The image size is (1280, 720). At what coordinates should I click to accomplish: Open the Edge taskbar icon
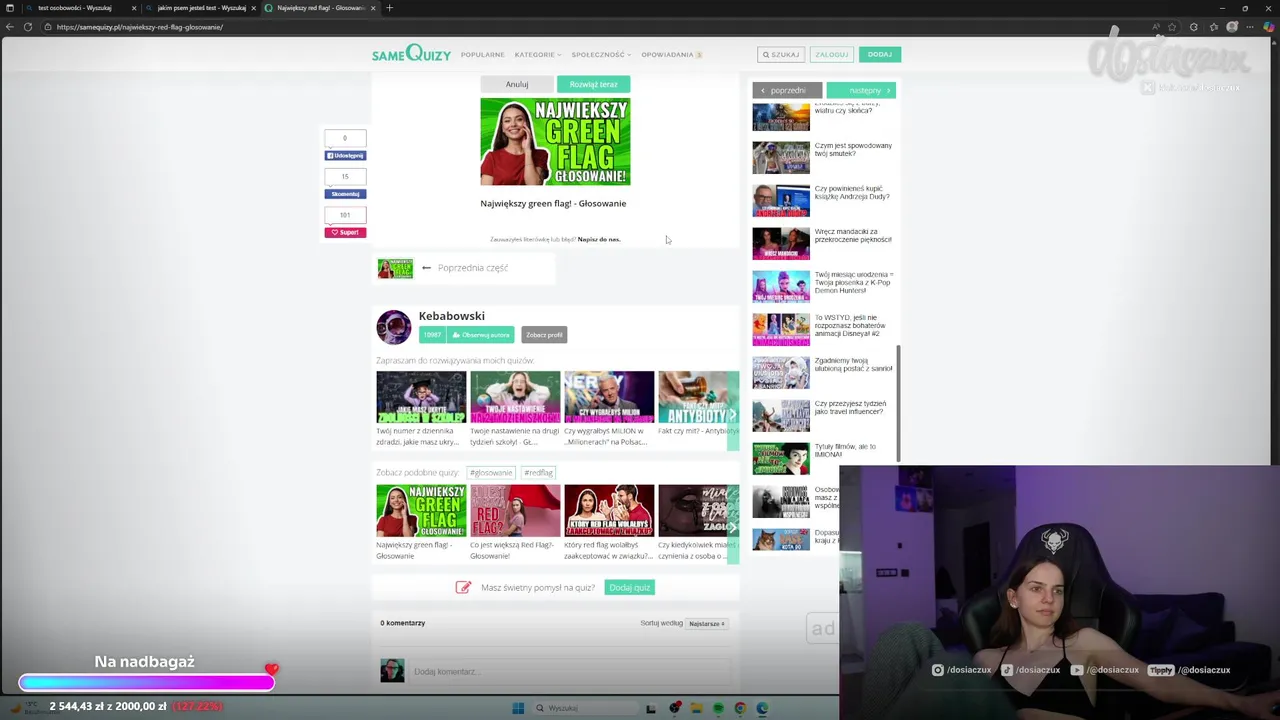[762, 708]
